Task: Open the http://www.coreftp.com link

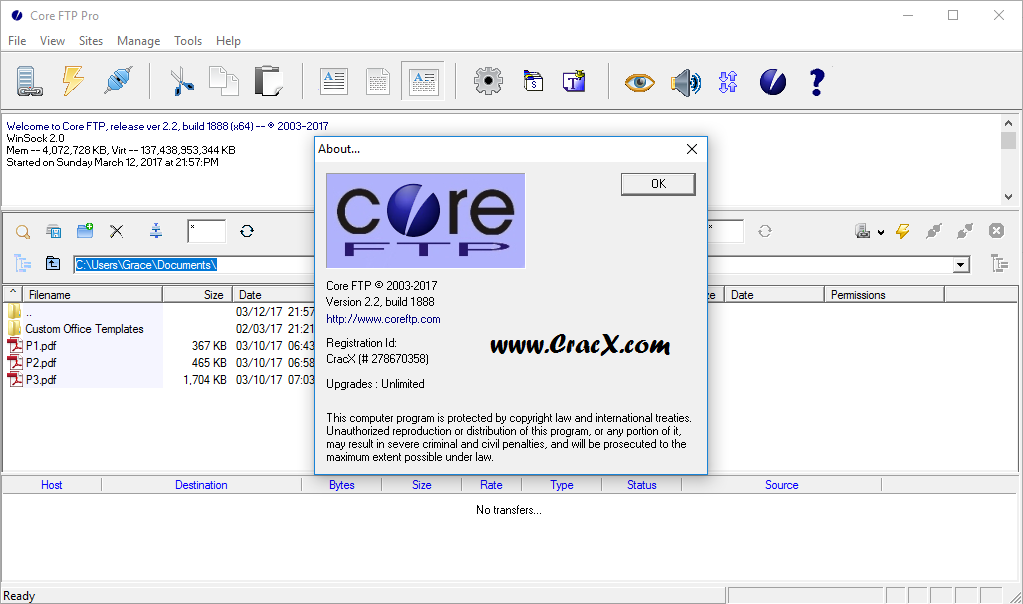Action: point(383,319)
